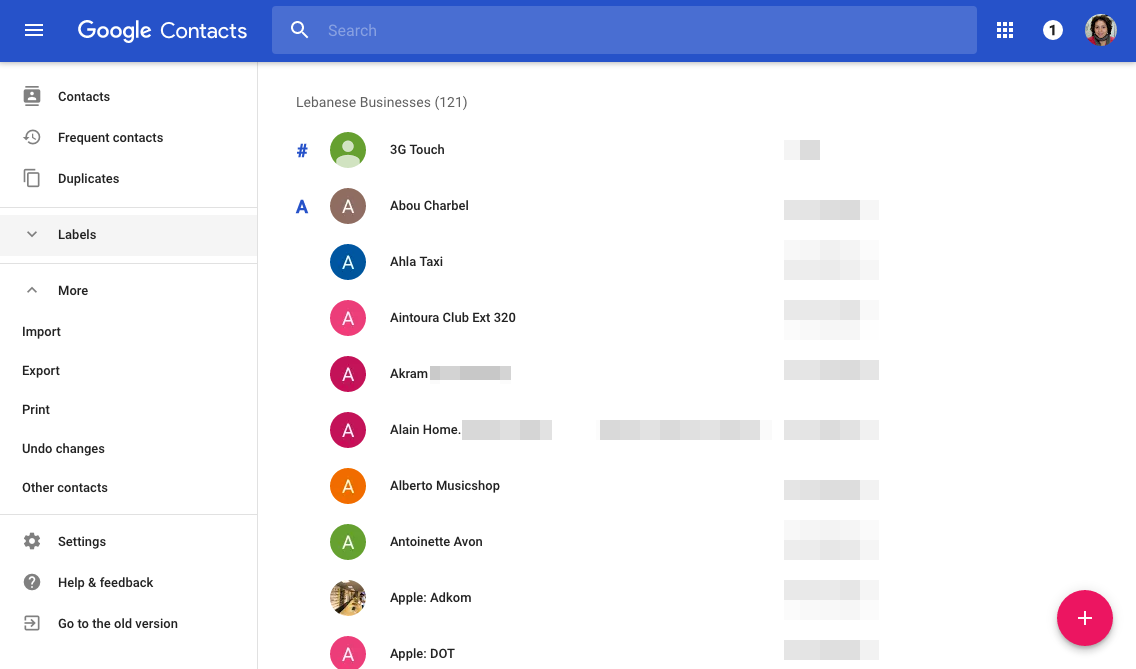Click the Duplicates icon in sidebar
This screenshot has height=669, width=1136.
[32, 178]
